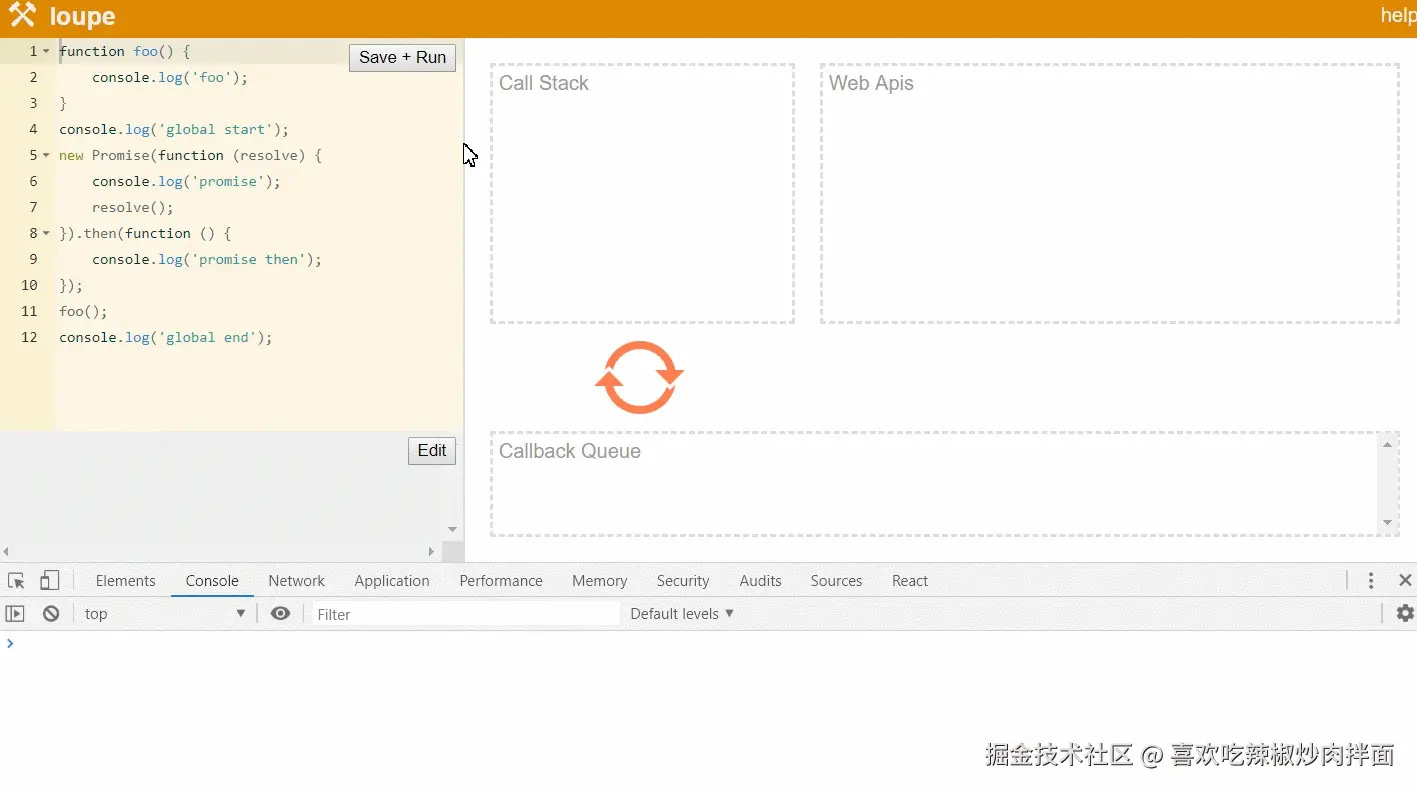Show the console sidebar icon
1417x791 pixels.
[x=15, y=614]
